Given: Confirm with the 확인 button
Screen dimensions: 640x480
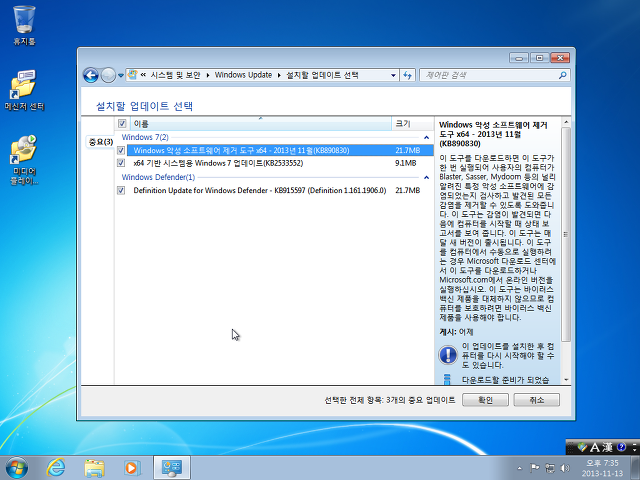Looking at the screenshot, I should [x=485, y=400].
